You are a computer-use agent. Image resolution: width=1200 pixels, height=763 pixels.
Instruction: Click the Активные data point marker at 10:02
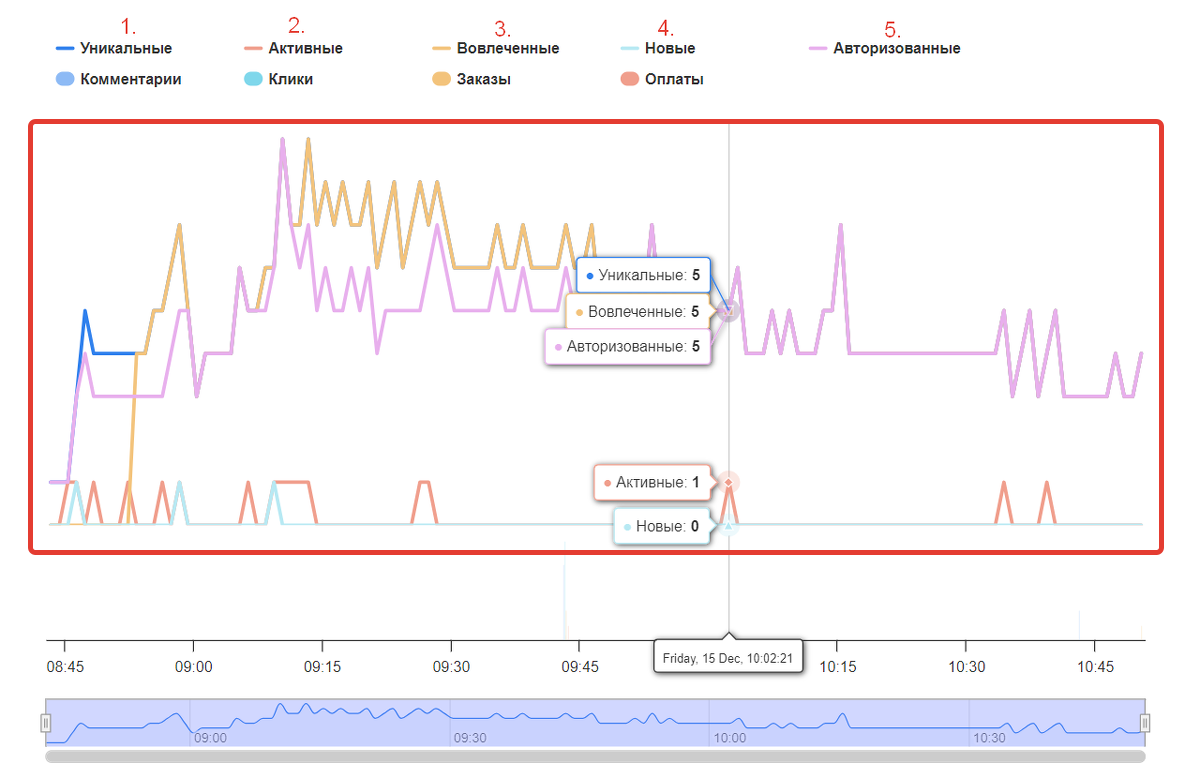(729, 483)
